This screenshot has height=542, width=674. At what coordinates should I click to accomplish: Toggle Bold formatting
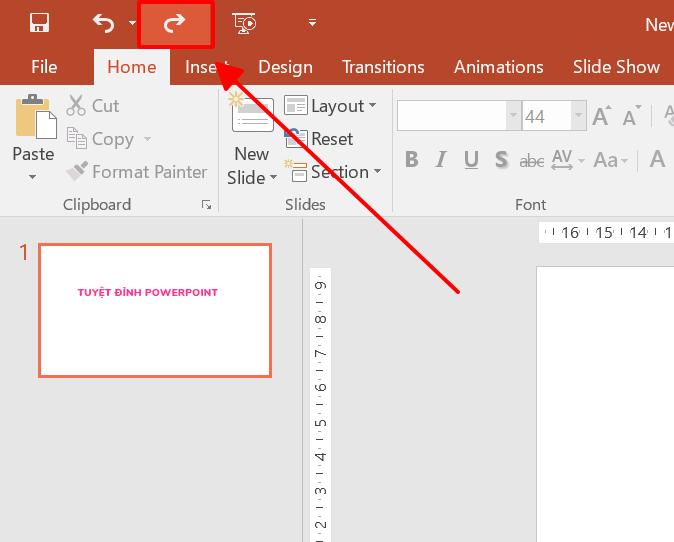[x=412, y=159]
